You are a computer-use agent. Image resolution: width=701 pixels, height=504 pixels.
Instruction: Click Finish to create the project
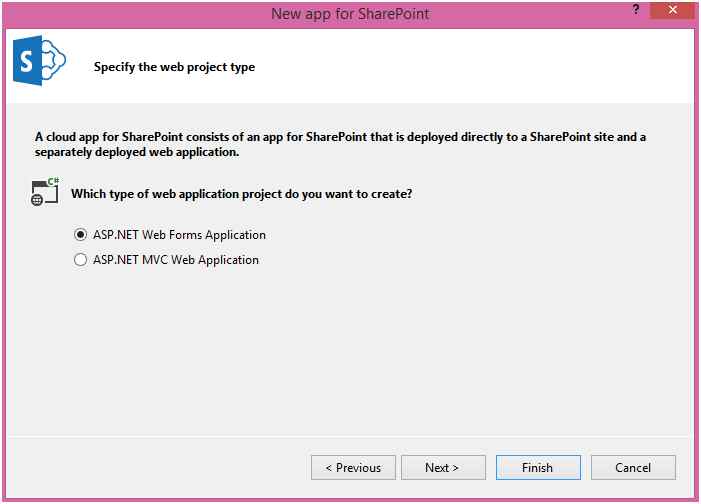[x=537, y=467]
